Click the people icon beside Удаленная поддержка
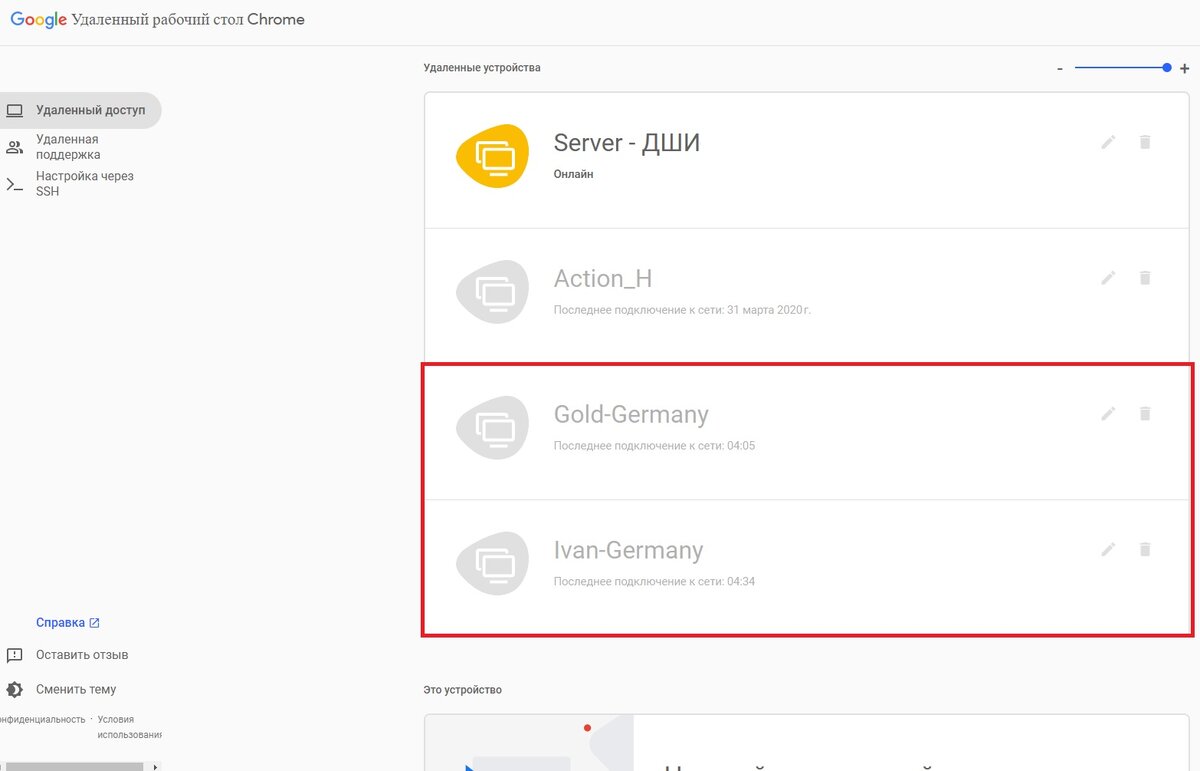Screen dimensions: 1200x771 (14, 147)
